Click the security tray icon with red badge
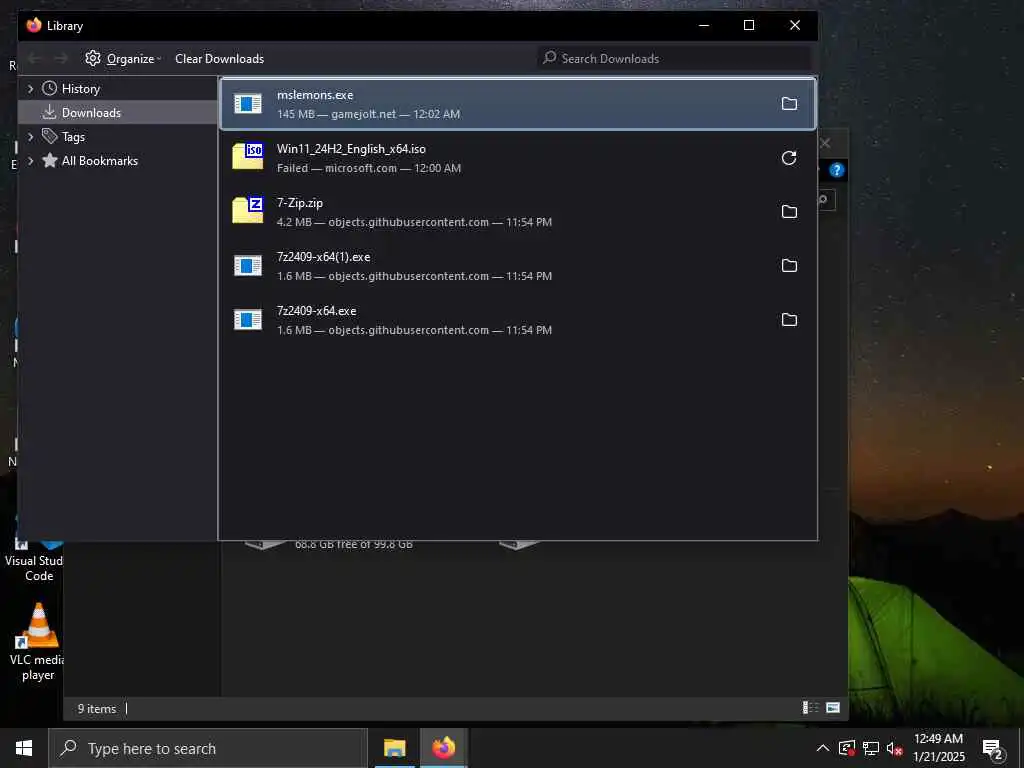 (x=847, y=748)
